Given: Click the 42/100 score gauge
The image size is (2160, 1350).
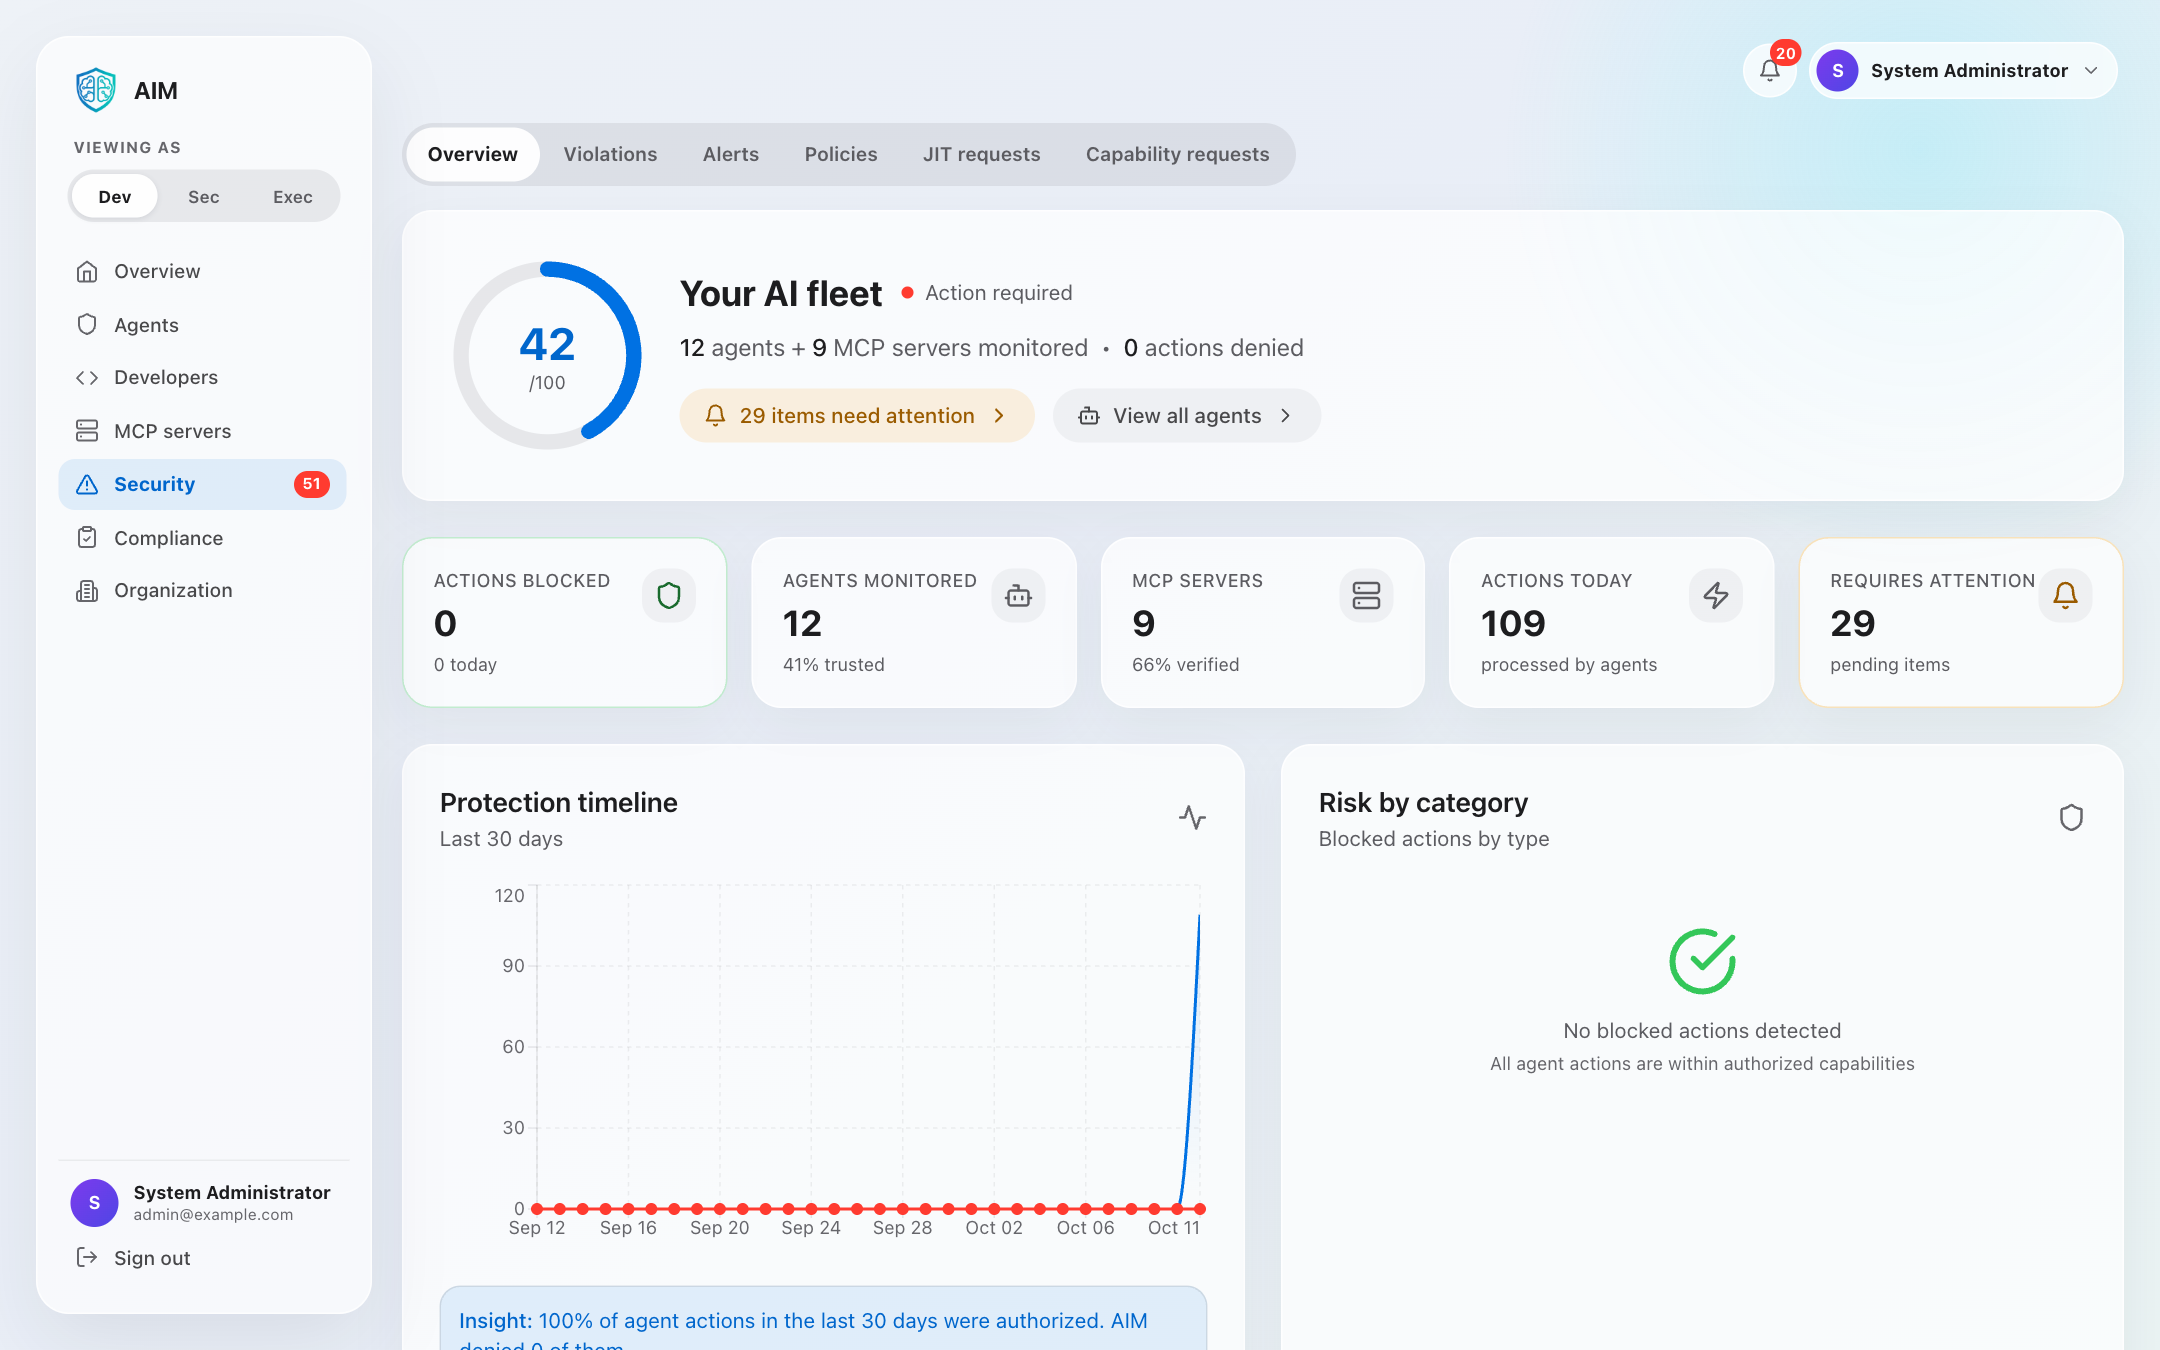Looking at the screenshot, I should tap(547, 356).
